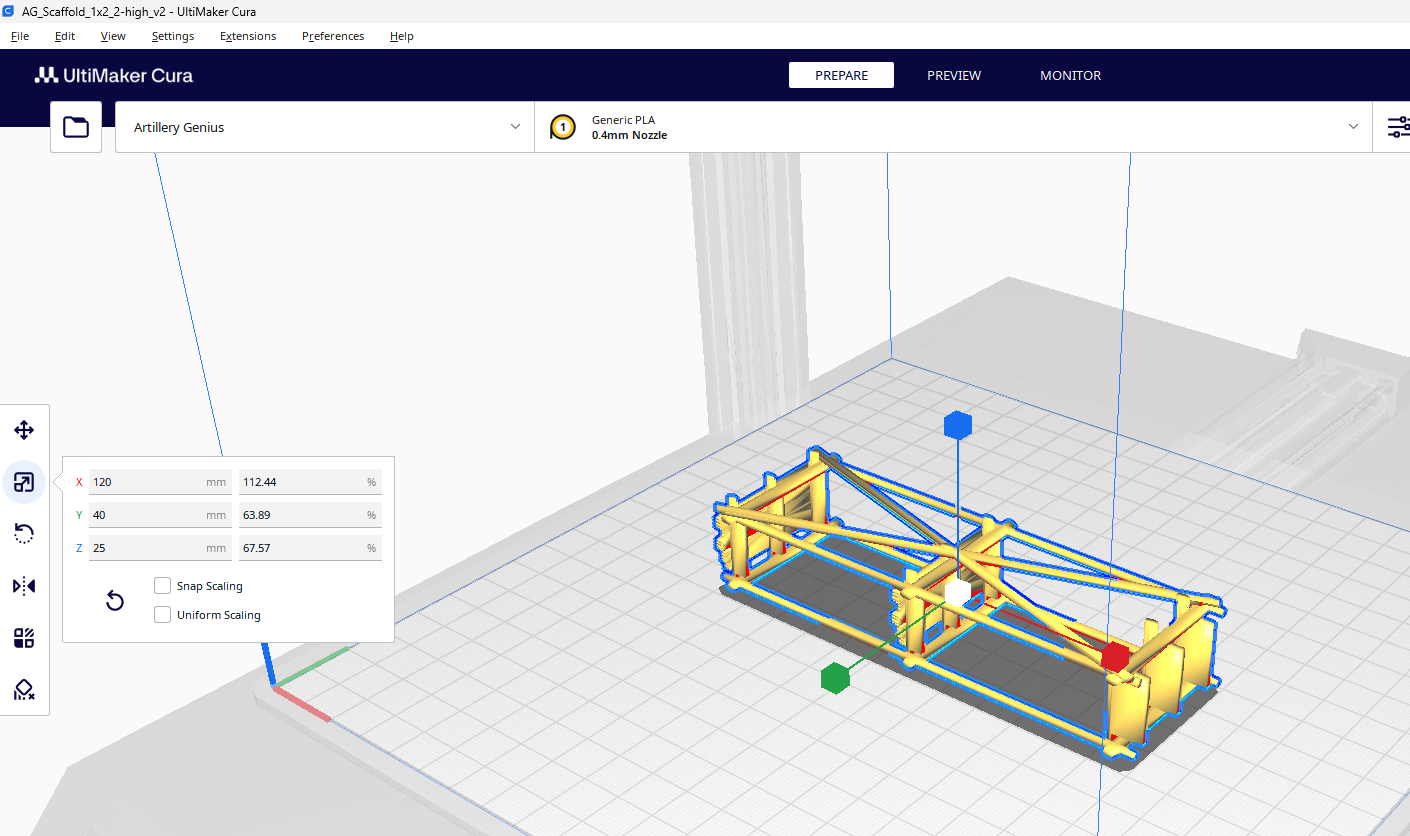Click the Z percent field 67.57
Screen dimensions: 1410x836
click(310, 548)
